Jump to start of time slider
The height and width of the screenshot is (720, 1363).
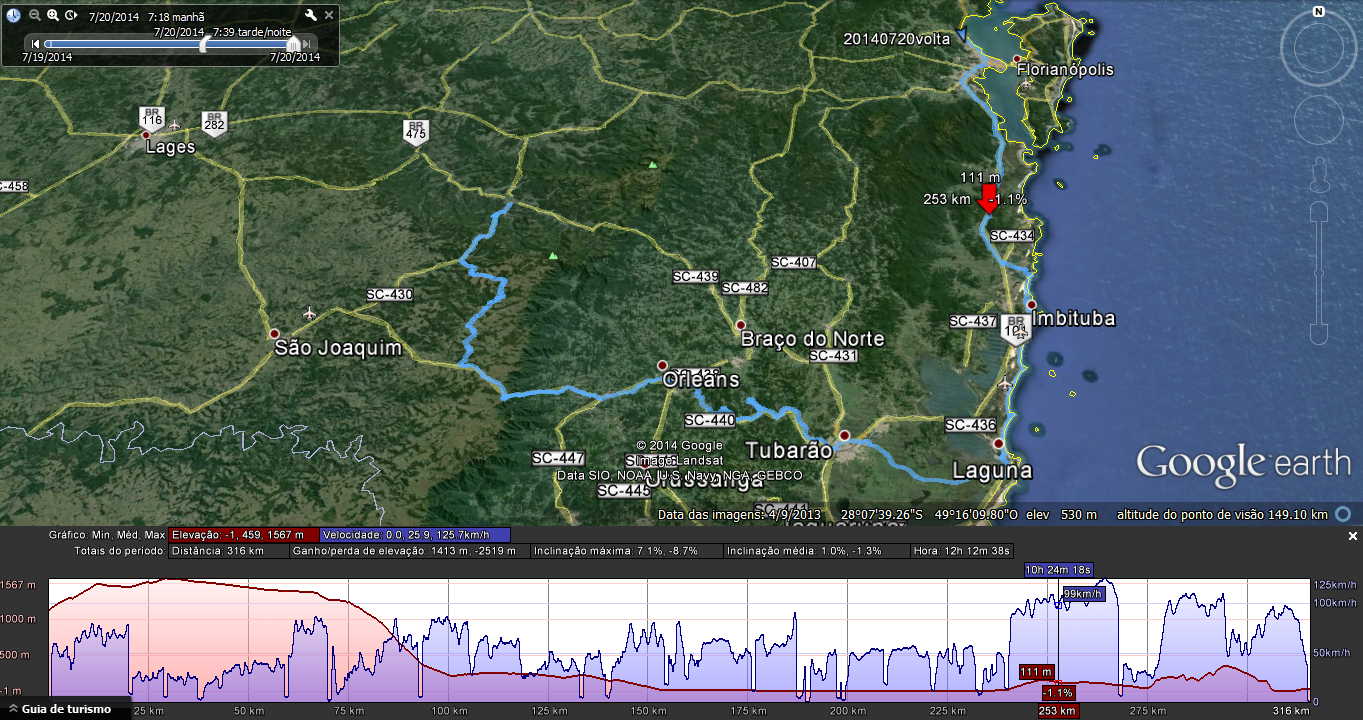tap(35, 44)
